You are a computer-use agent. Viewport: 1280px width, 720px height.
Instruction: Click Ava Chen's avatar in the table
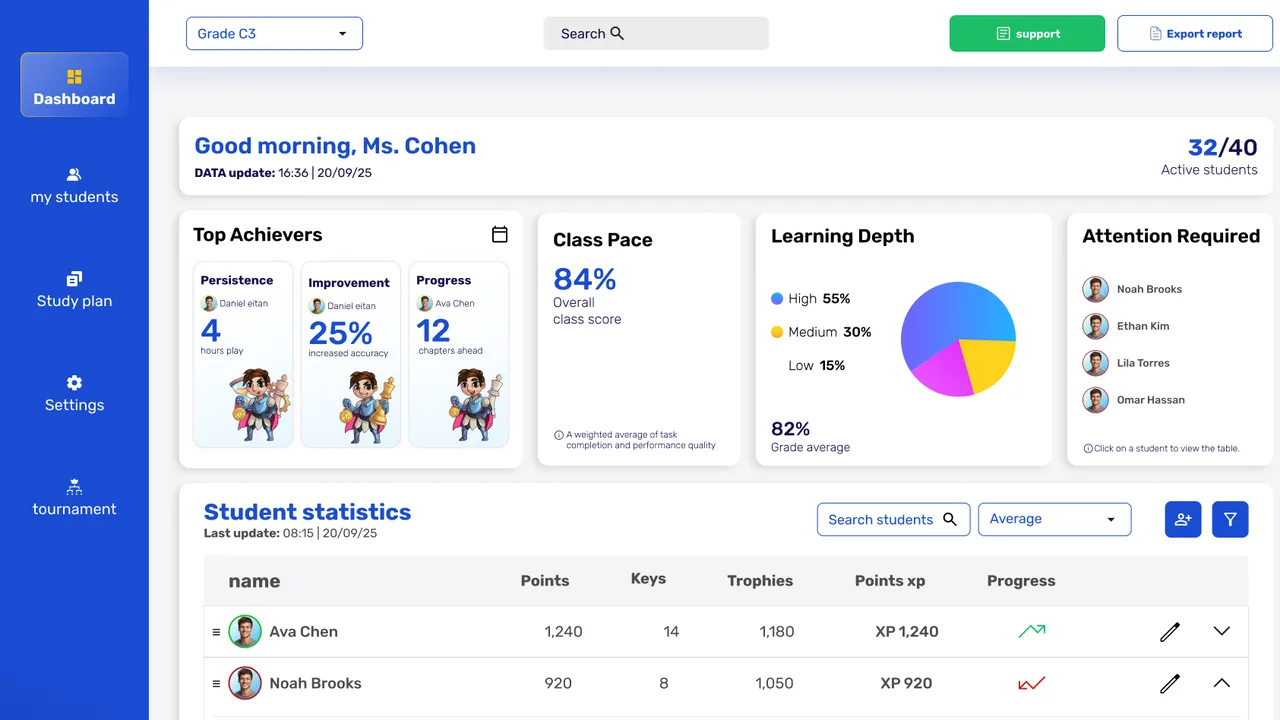(x=245, y=632)
